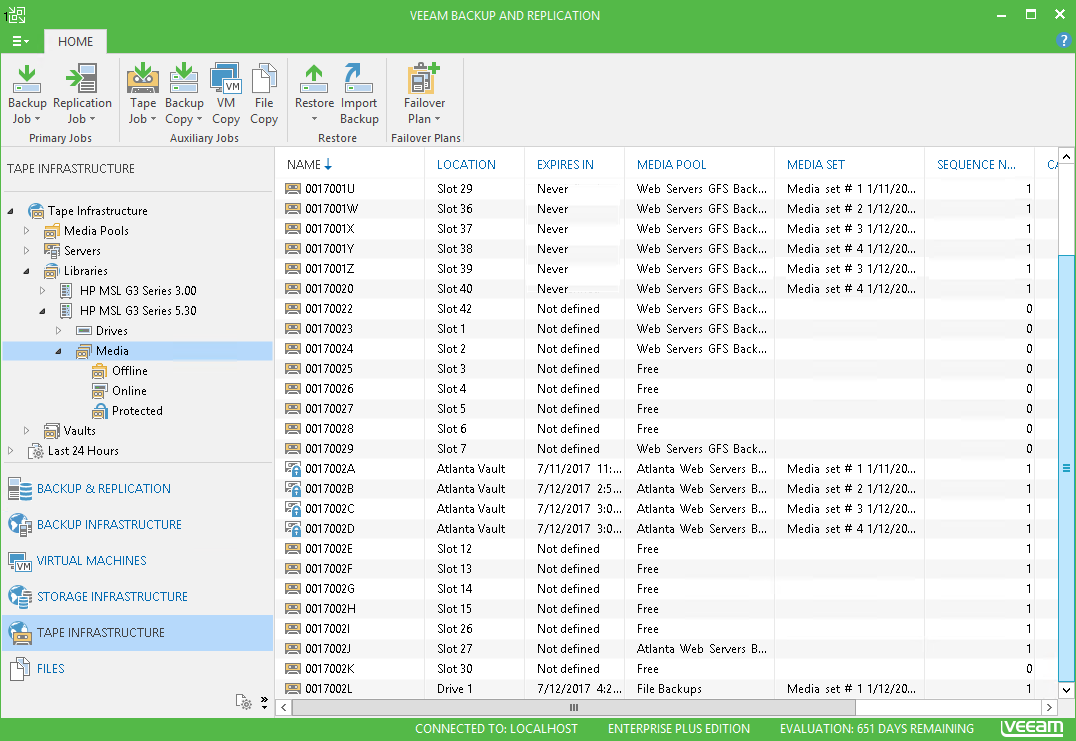The height and width of the screenshot is (741, 1076).
Task: Open the Files view
Action: pos(137,669)
